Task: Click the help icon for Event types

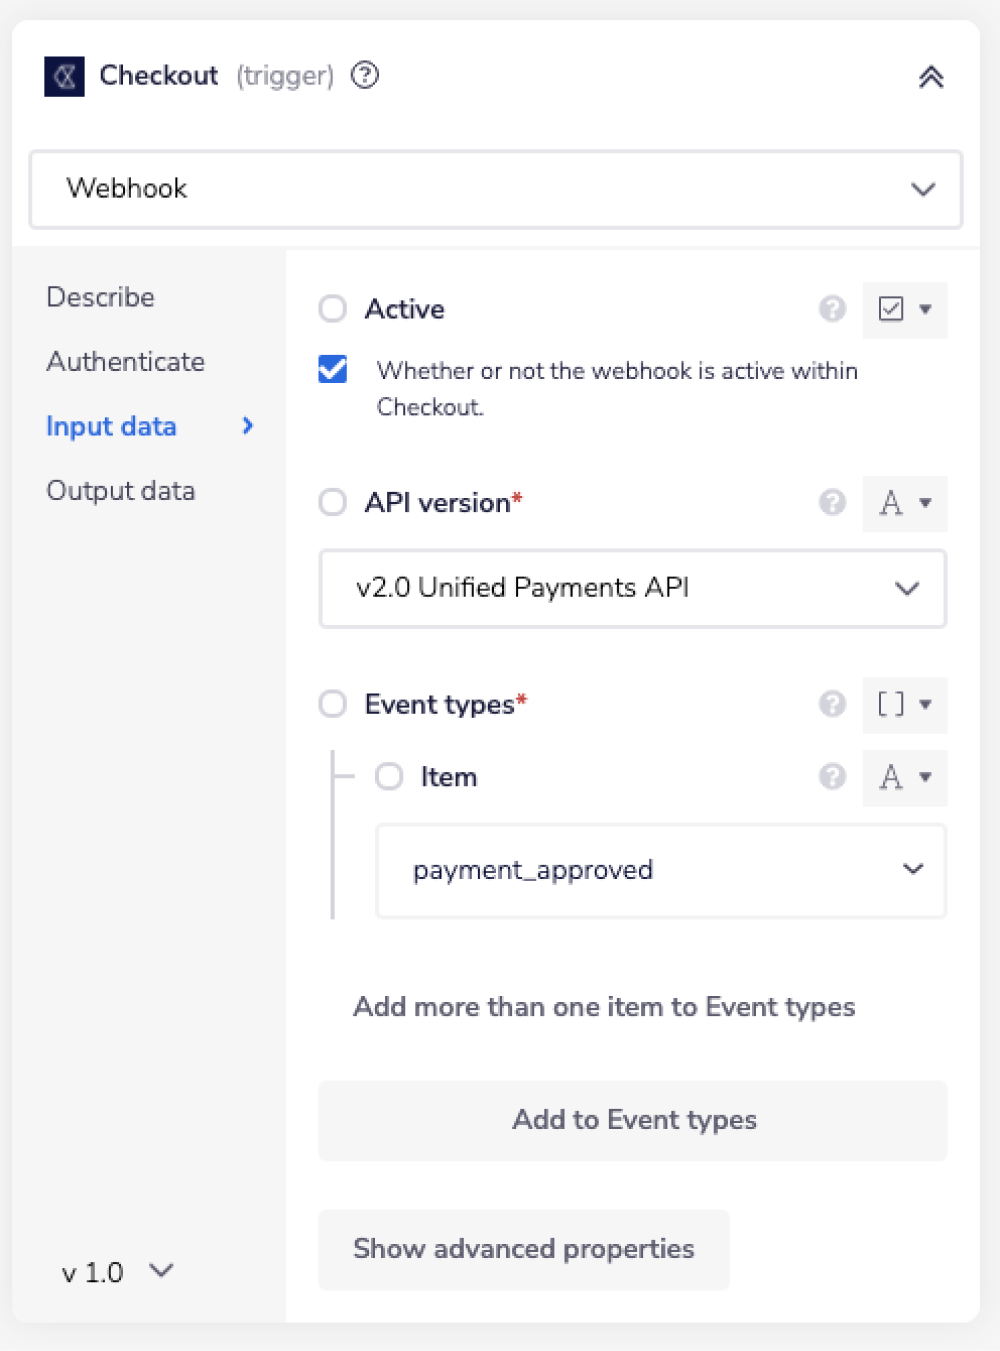Action: (832, 704)
